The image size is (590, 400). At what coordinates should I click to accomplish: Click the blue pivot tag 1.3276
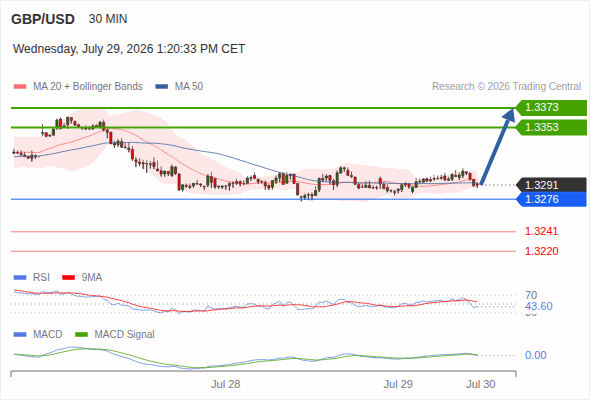551,199
